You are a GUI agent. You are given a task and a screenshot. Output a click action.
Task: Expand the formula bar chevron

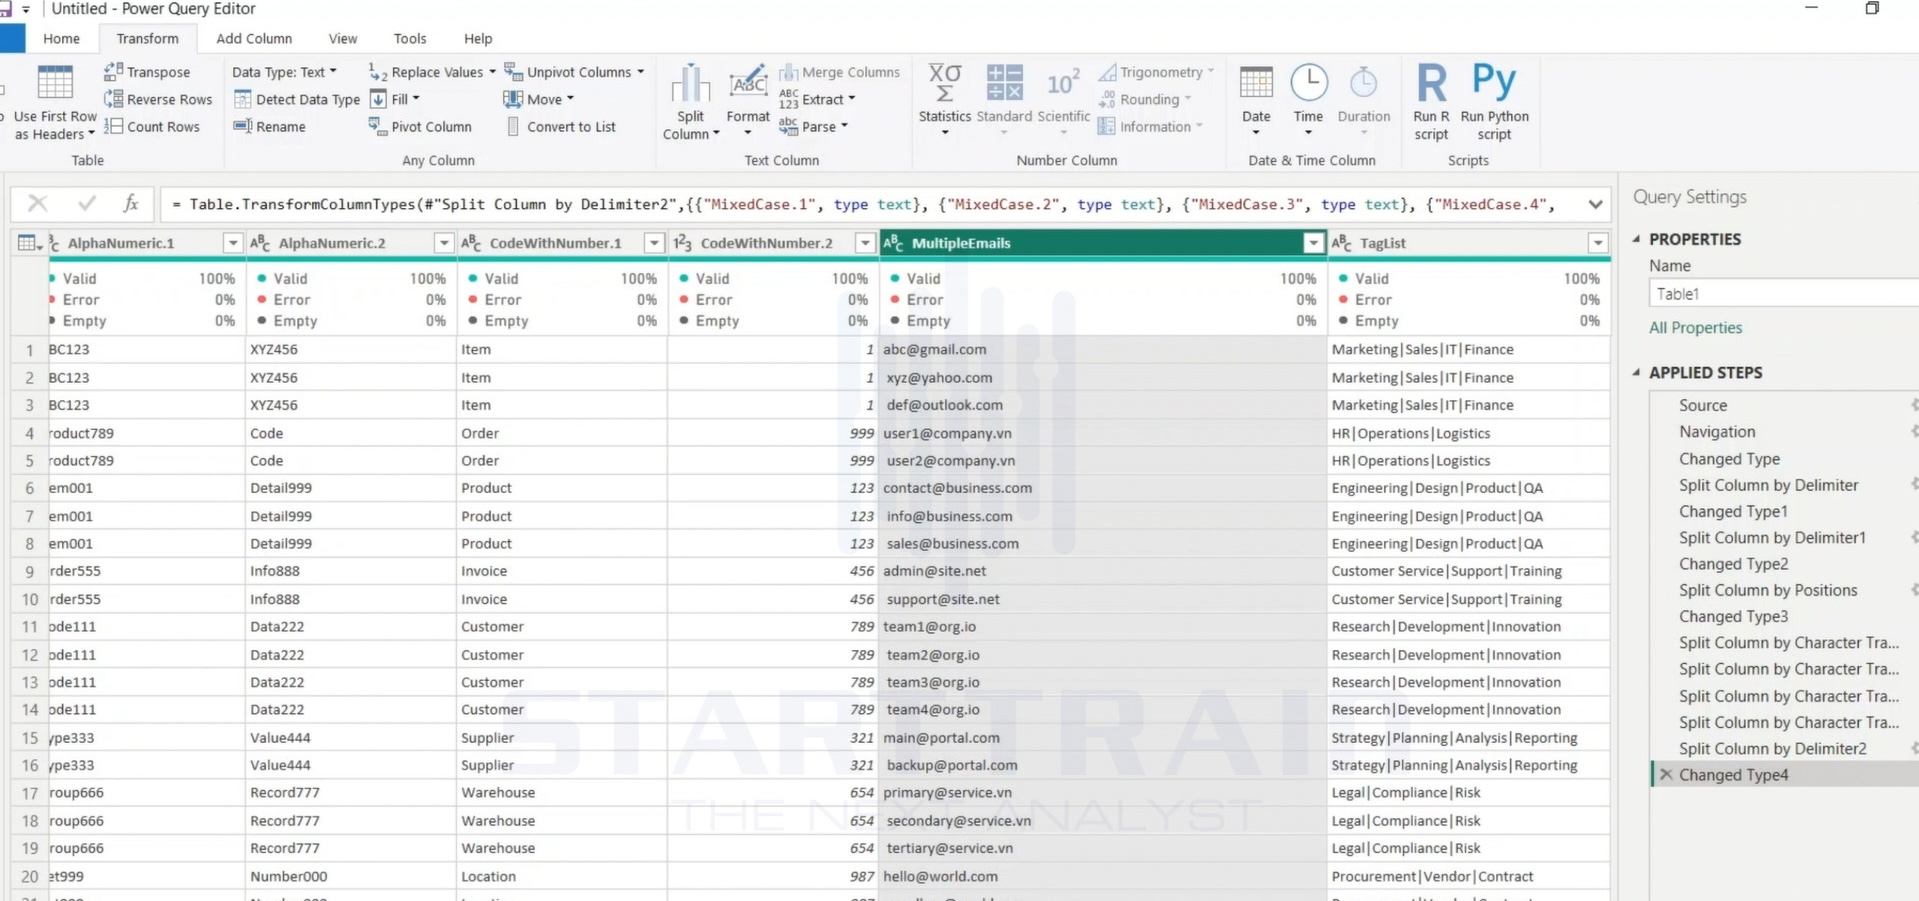pyautogui.click(x=1595, y=204)
